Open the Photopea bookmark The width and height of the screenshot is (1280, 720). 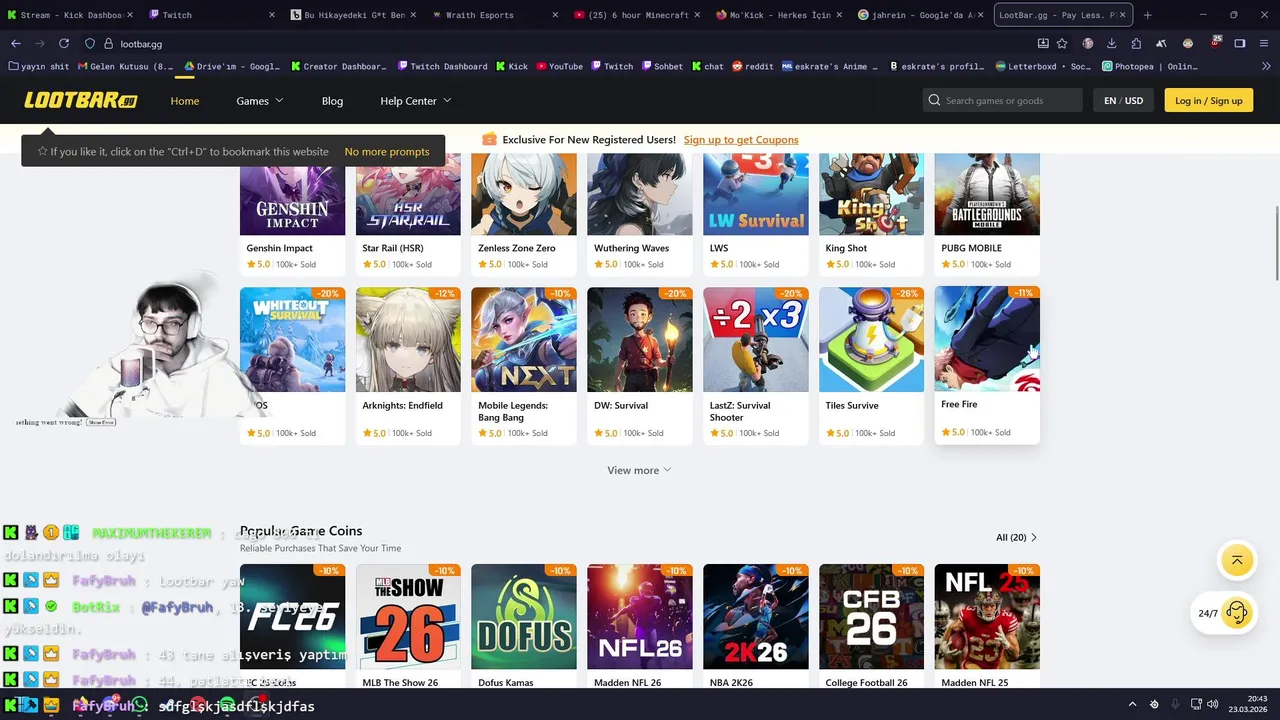point(1149,66)
